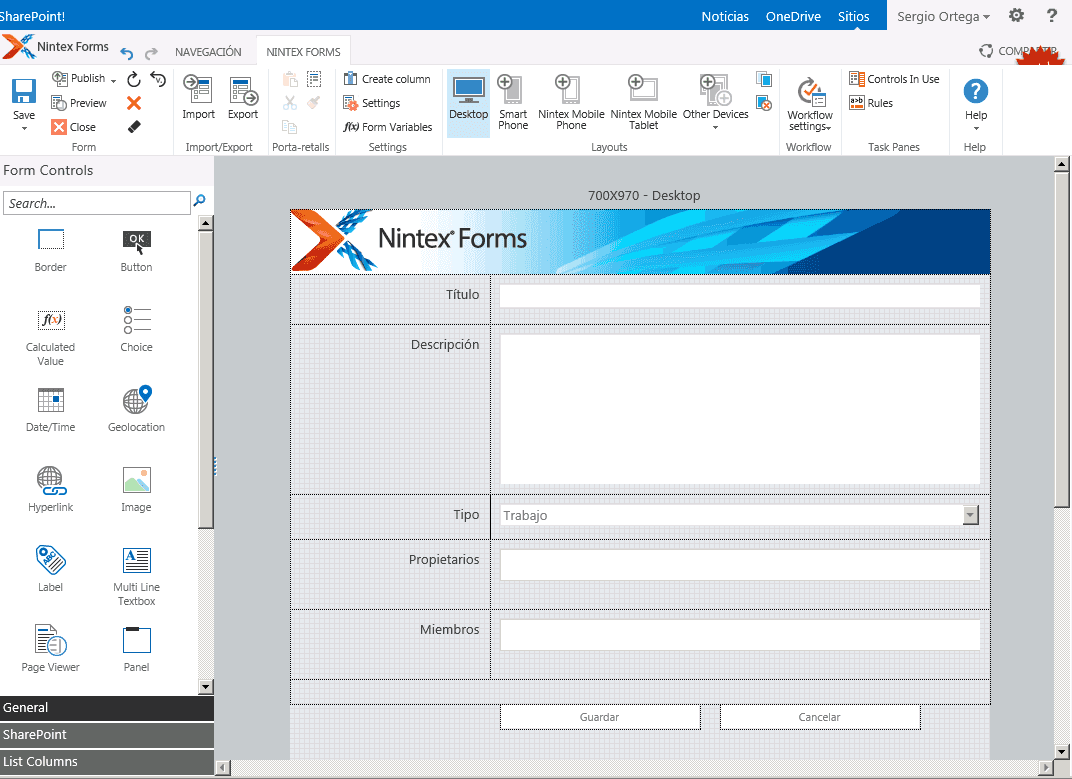Open the Rules task pane
This screenshot has width=1072, height=779.
[871, 103]
